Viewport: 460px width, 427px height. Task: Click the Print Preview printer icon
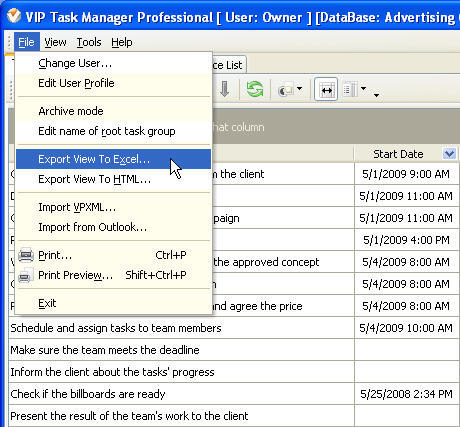(26, 275)
